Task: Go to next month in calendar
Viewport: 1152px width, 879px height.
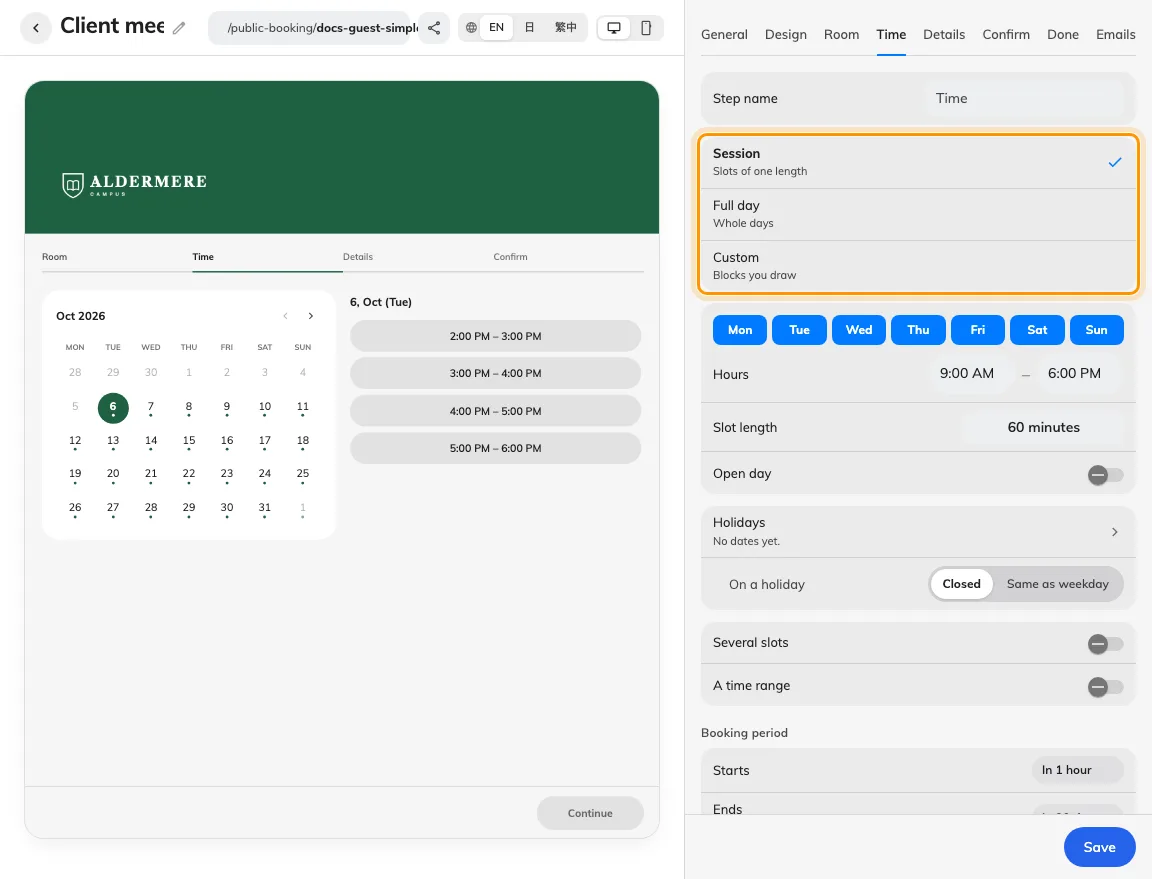Action: pos(311,316)
